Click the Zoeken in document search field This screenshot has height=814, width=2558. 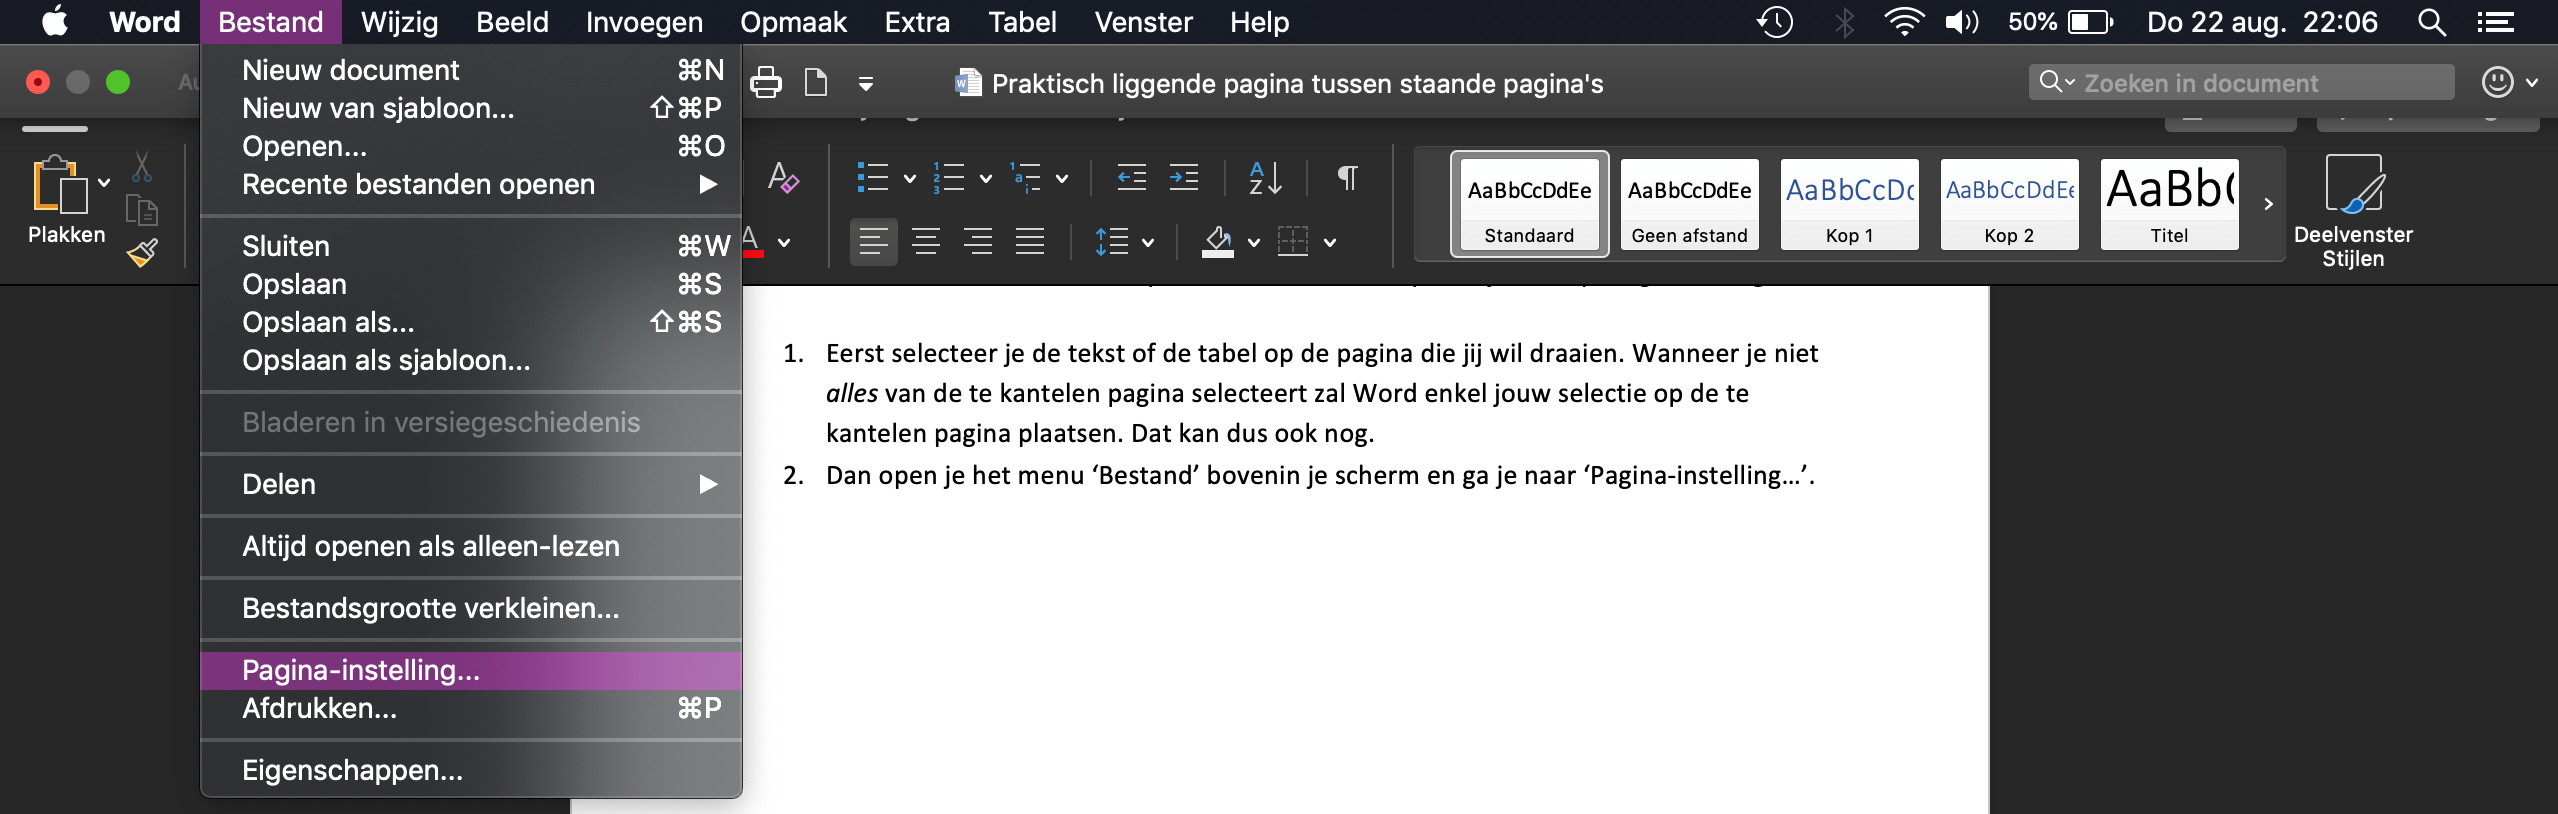[x=2241, y=82]
